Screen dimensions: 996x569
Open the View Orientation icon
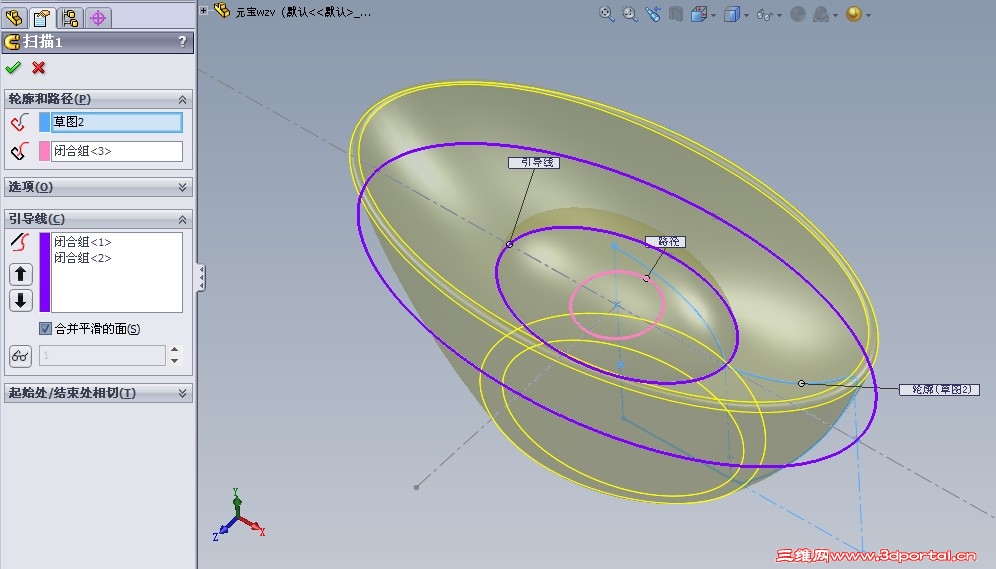click(x=699, y=14)
